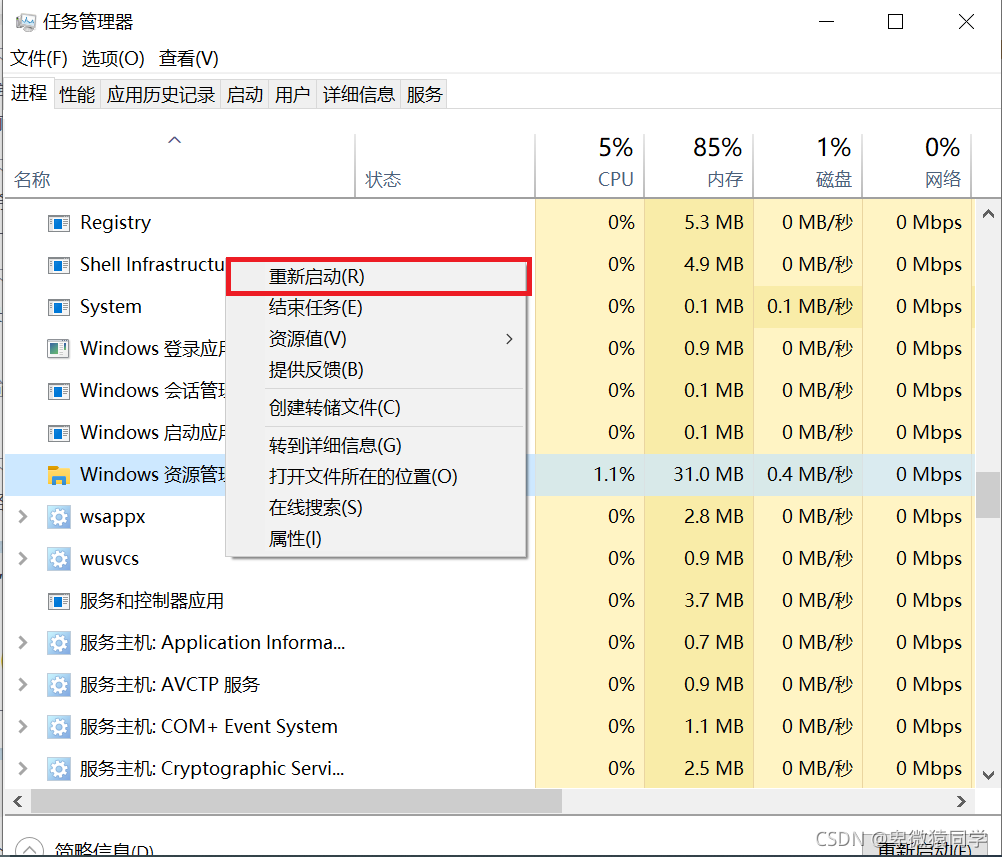Screen dimensions: 1002x857
Task: Switch to the 详细信息 tab
Action: [358, 95]
